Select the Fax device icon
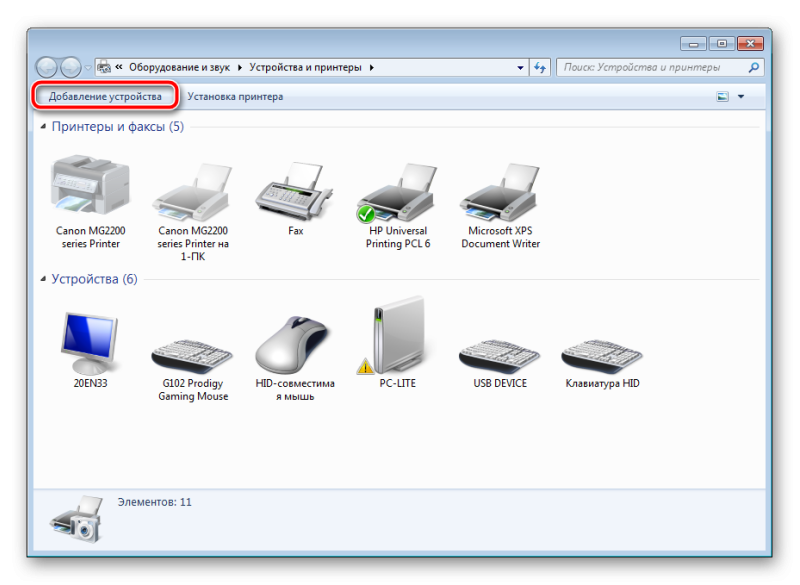The image size is (800, 585). click(295, 191)
